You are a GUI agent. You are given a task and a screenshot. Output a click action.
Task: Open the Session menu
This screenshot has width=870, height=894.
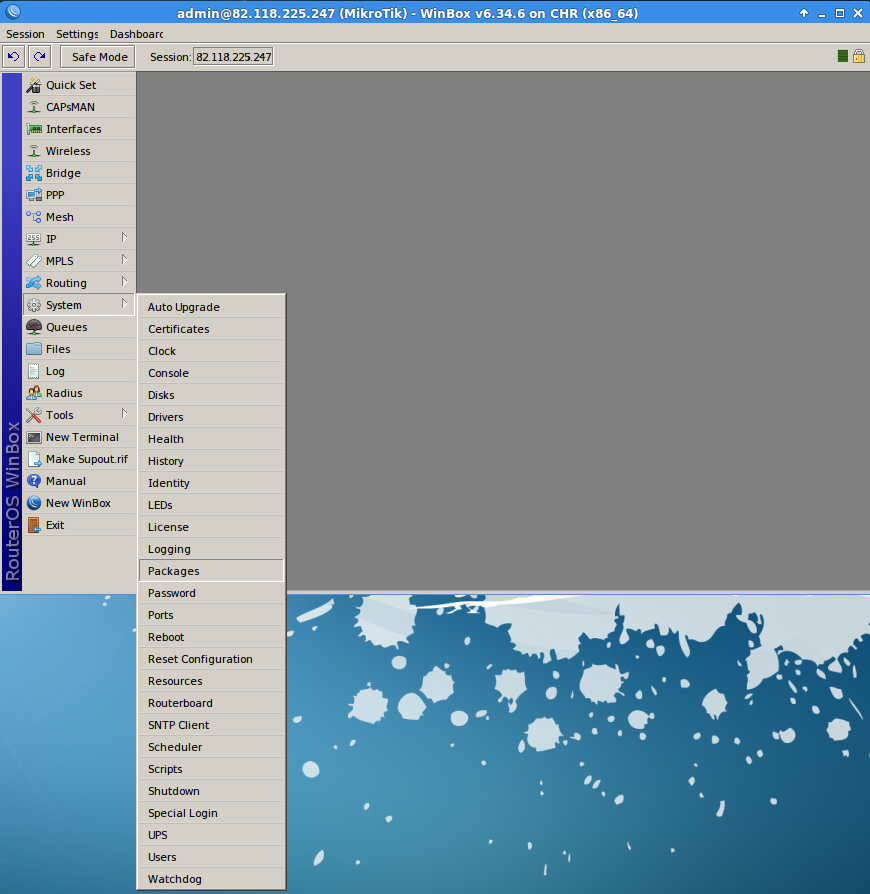25,34
